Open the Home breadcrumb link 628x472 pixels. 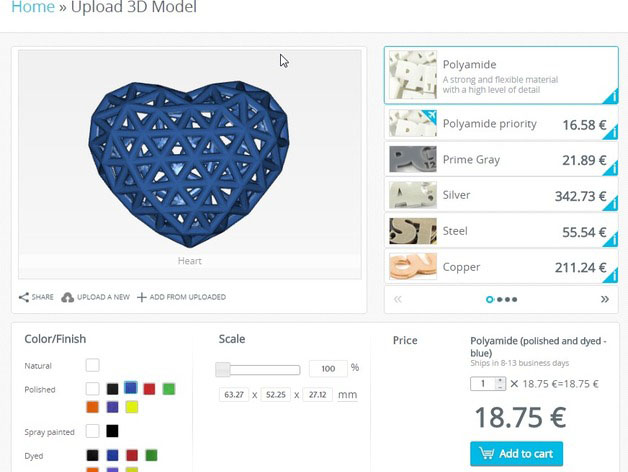(x=33, y=8)
